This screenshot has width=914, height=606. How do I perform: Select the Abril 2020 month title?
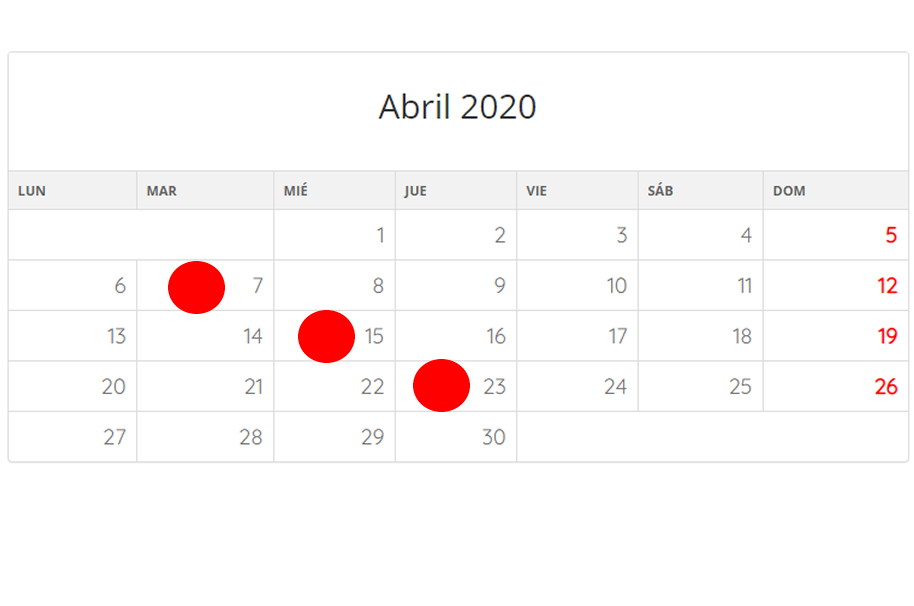point(458,107)
